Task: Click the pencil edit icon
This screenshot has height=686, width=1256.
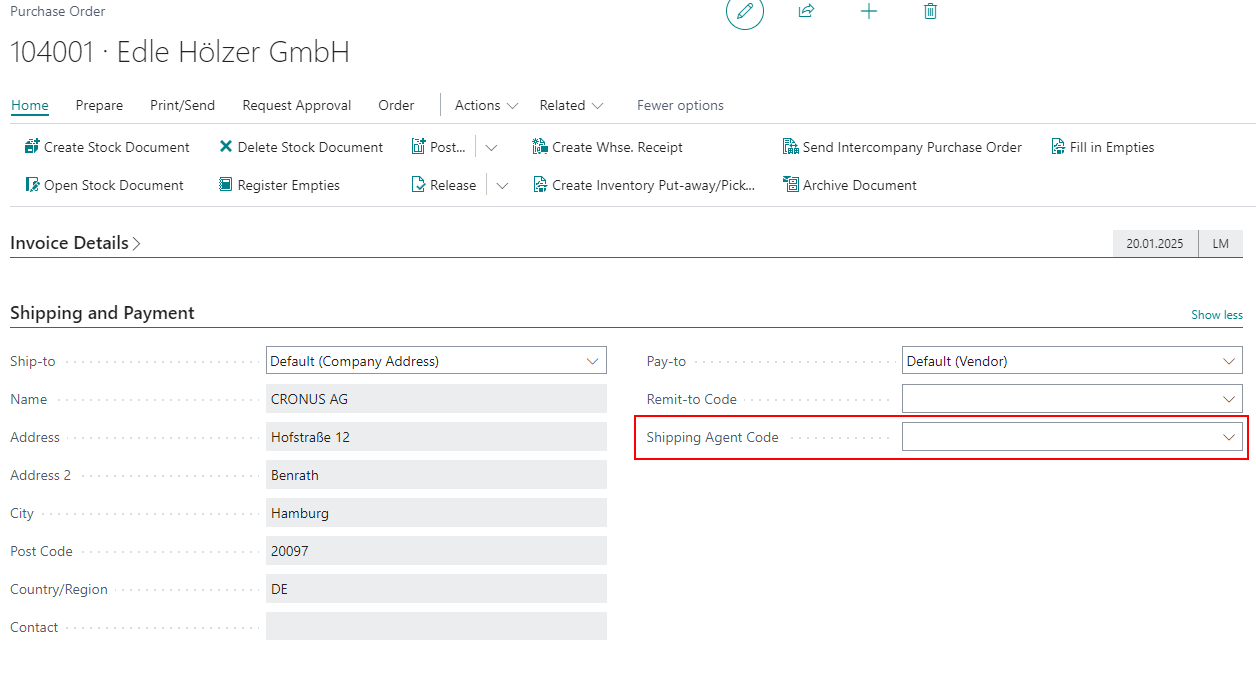Action: (x=744, y=12)
